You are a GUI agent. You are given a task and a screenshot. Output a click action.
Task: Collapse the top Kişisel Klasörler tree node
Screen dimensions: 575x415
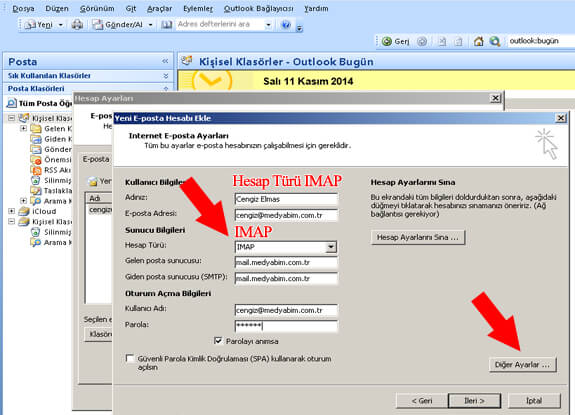point(12,118)
